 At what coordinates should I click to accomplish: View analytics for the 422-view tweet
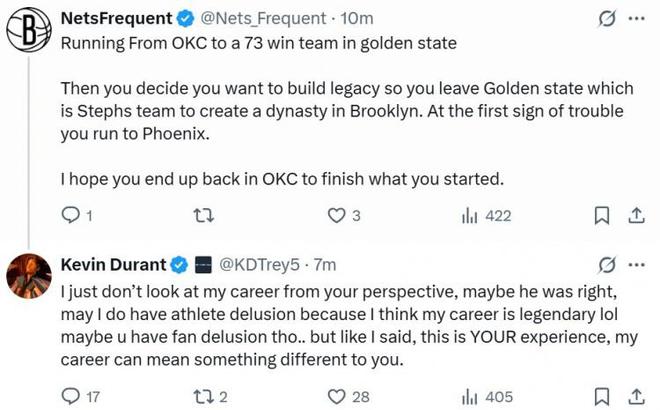click(x=468, y=214)
